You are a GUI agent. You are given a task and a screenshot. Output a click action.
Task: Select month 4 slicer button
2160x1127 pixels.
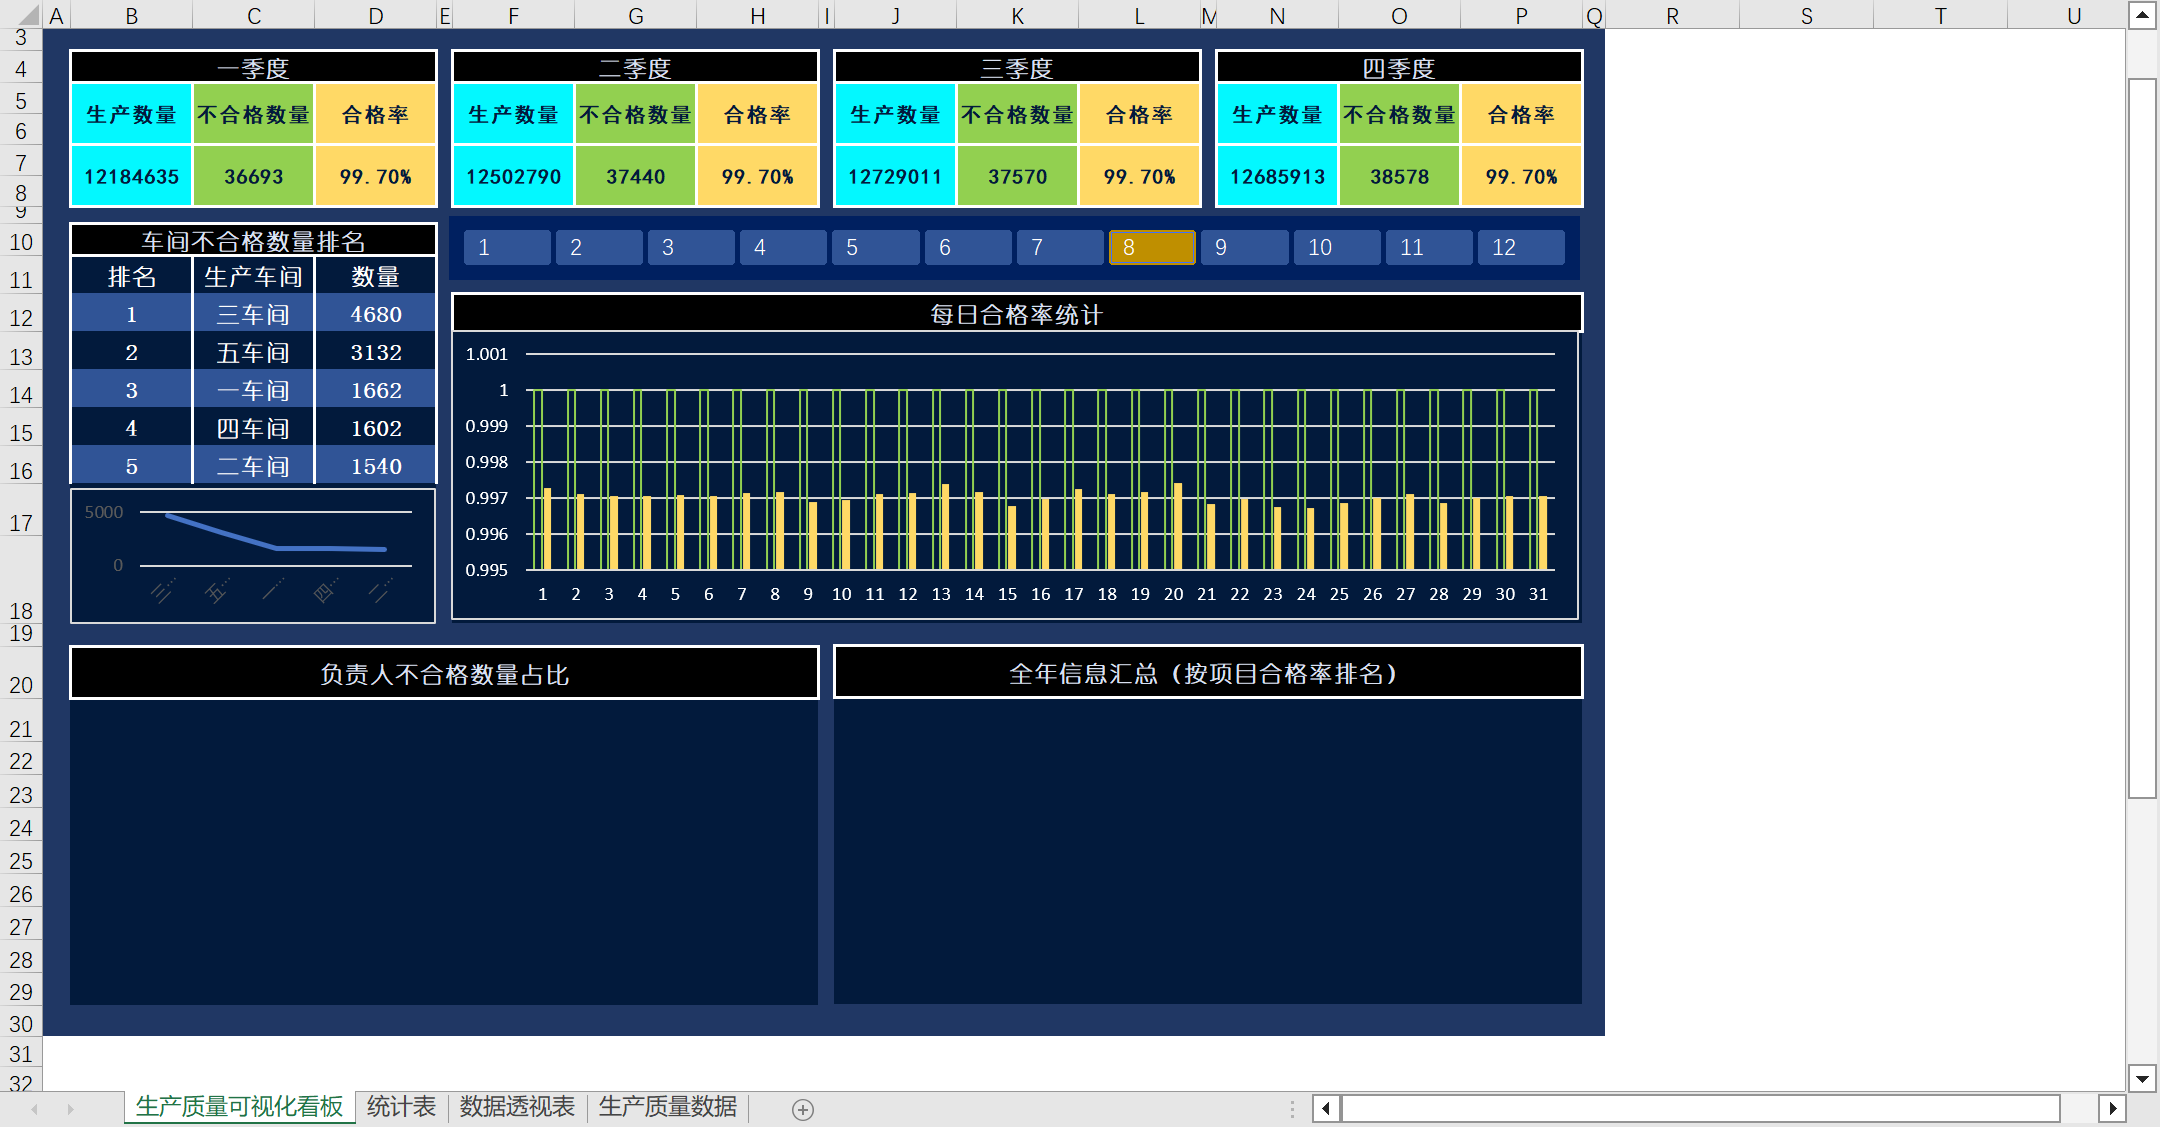pyautogui.click(x=783, y=247)
